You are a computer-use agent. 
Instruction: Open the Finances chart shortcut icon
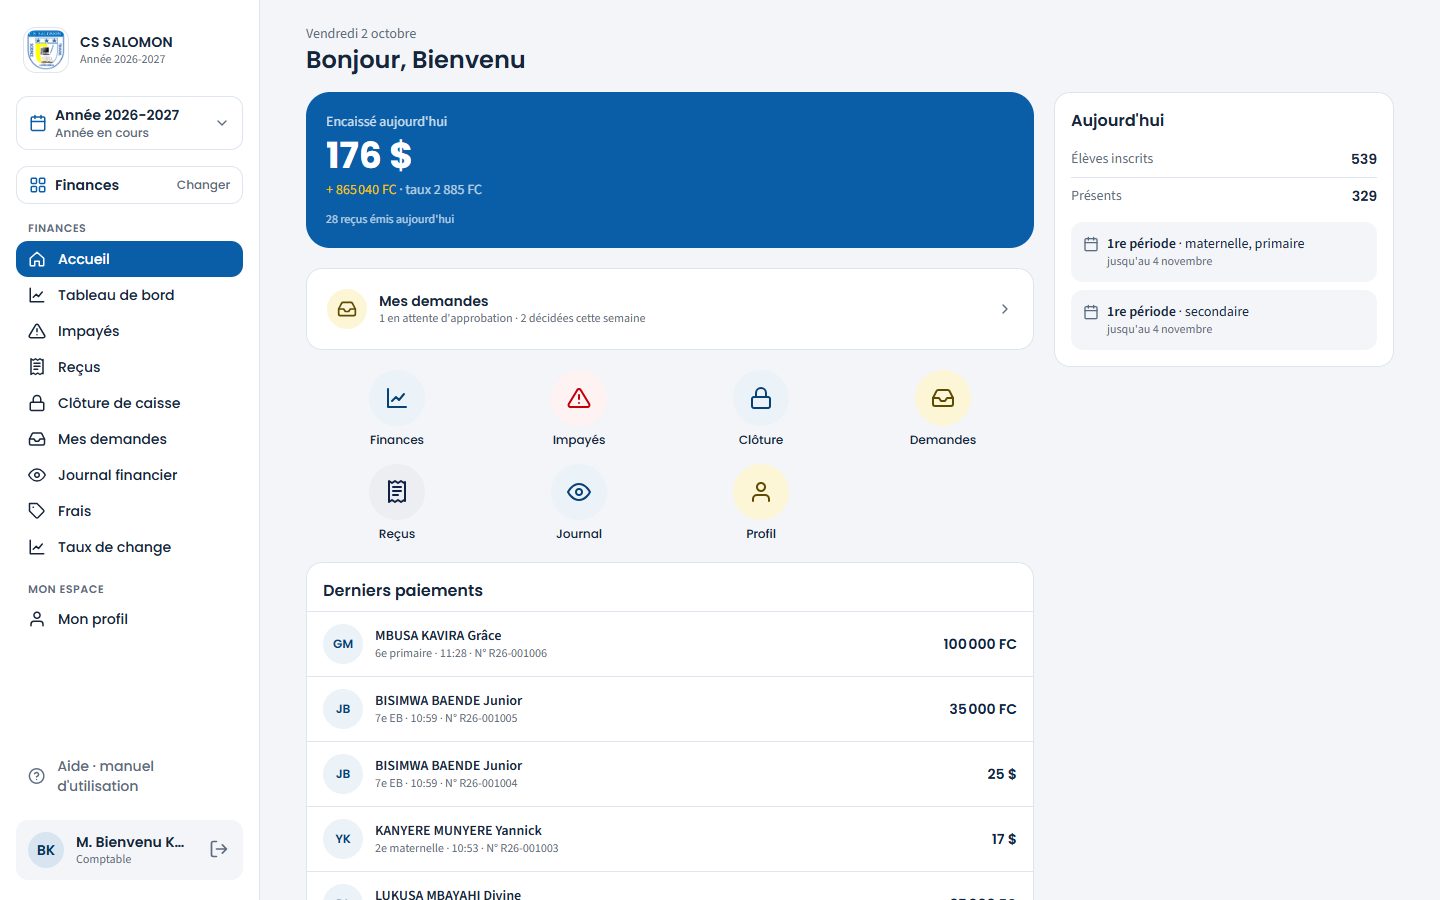point(397,398)
